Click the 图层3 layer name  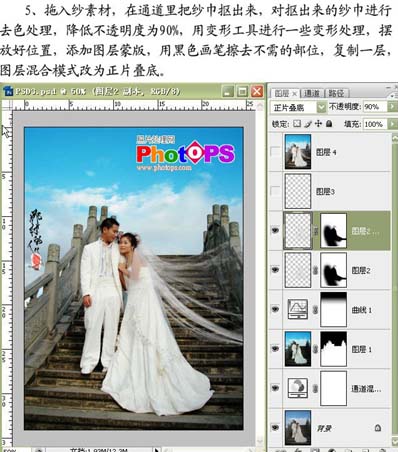point(325,192)
